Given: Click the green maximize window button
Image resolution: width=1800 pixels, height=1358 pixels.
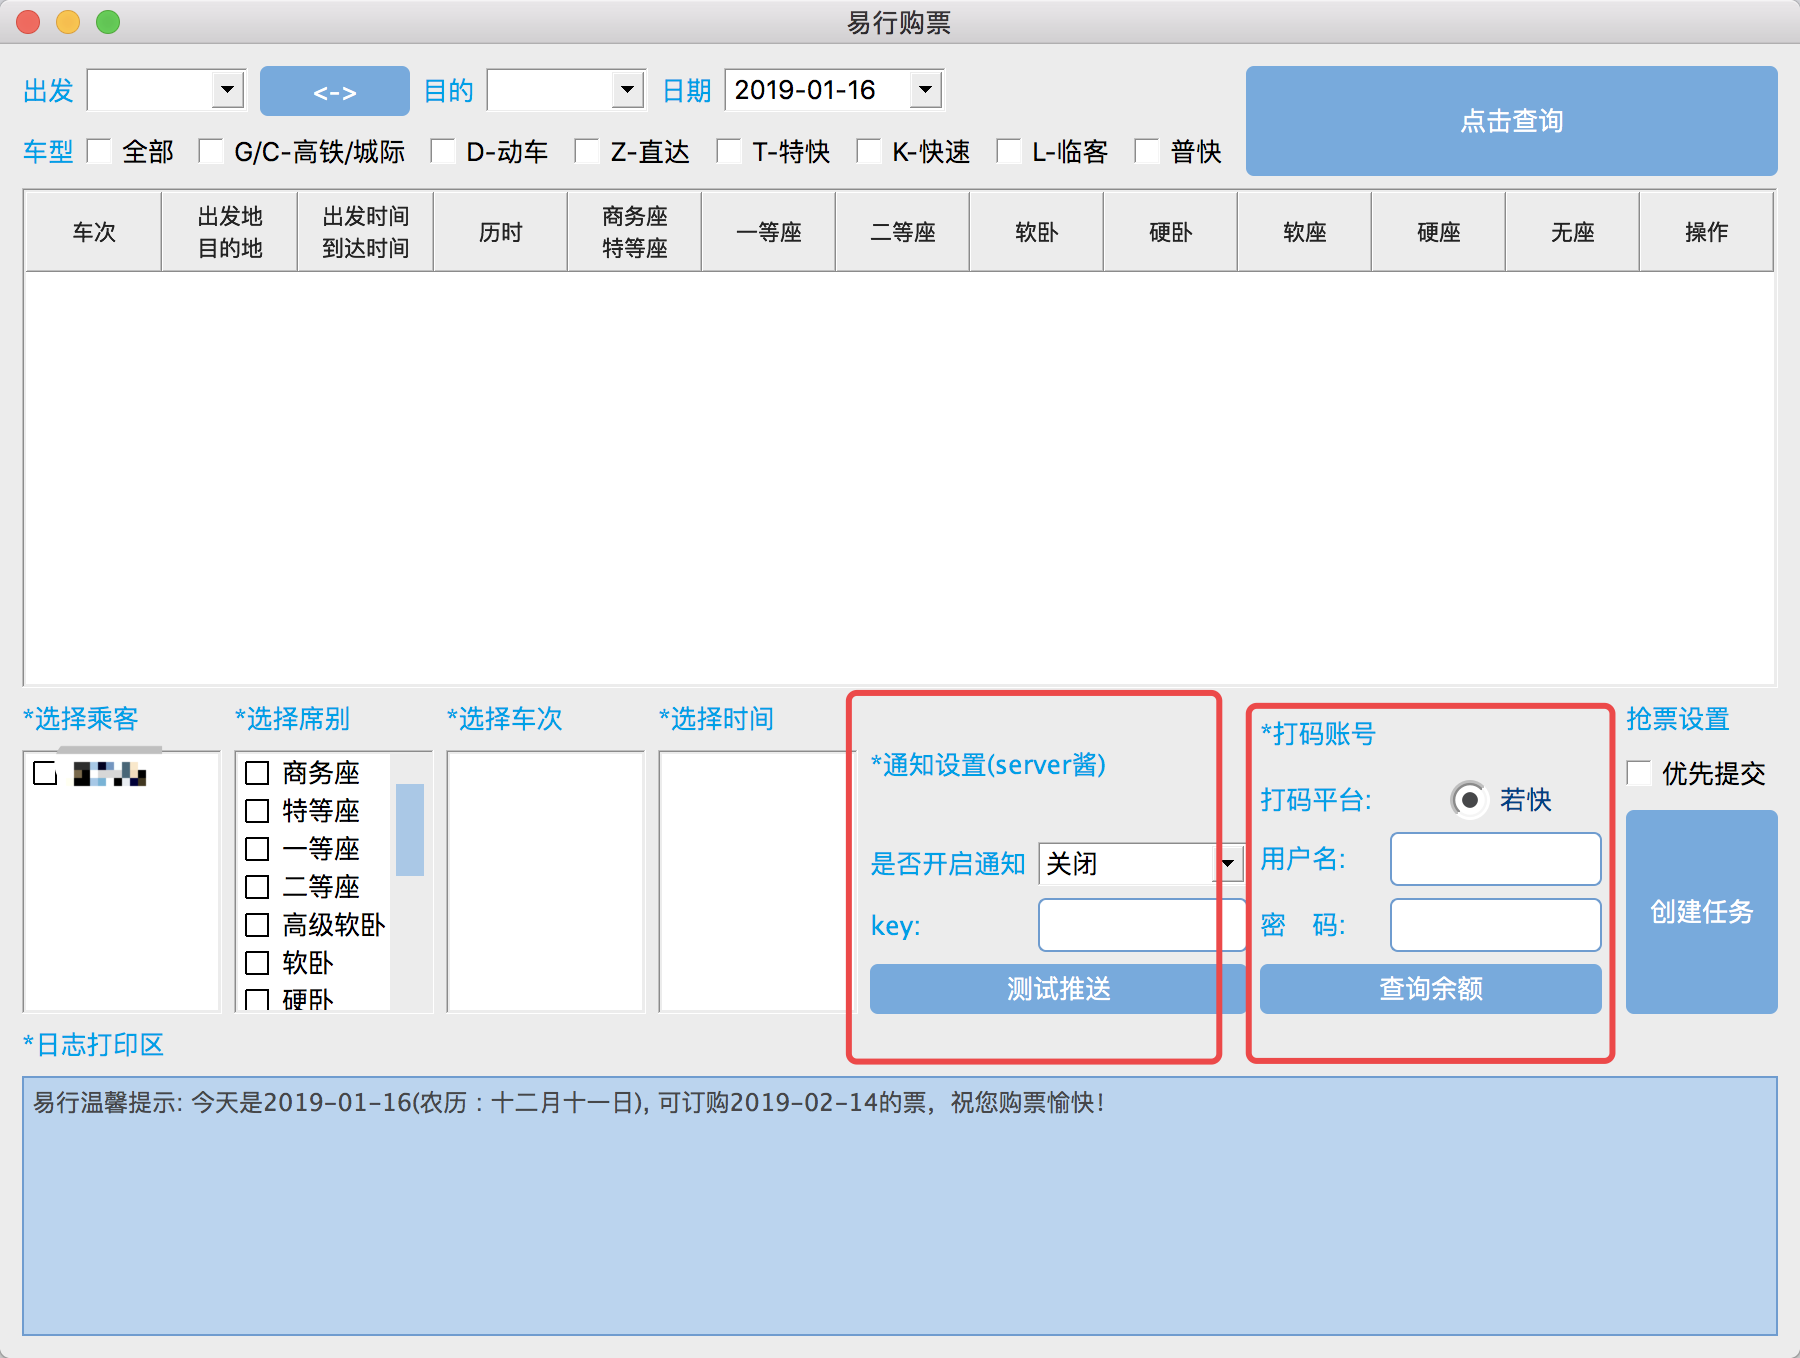Looking at the screenshot, I should point(108,22).
